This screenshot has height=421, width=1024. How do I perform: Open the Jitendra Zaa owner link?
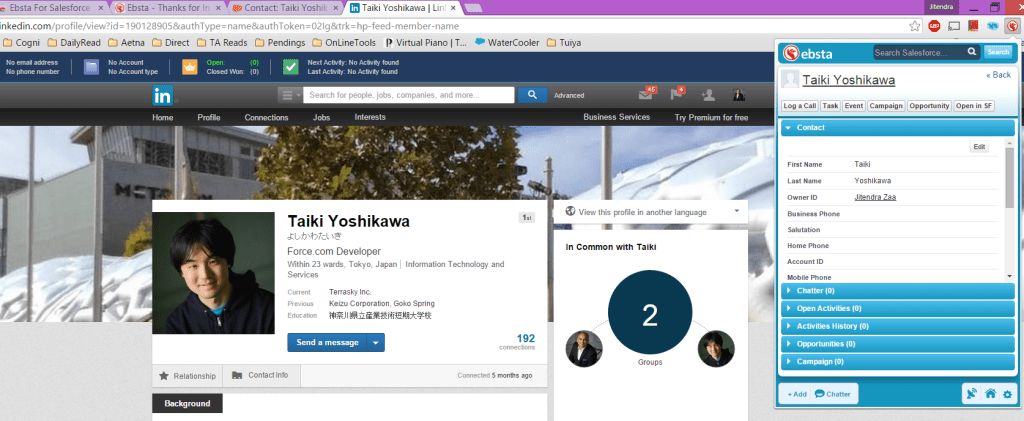(875, 197)
